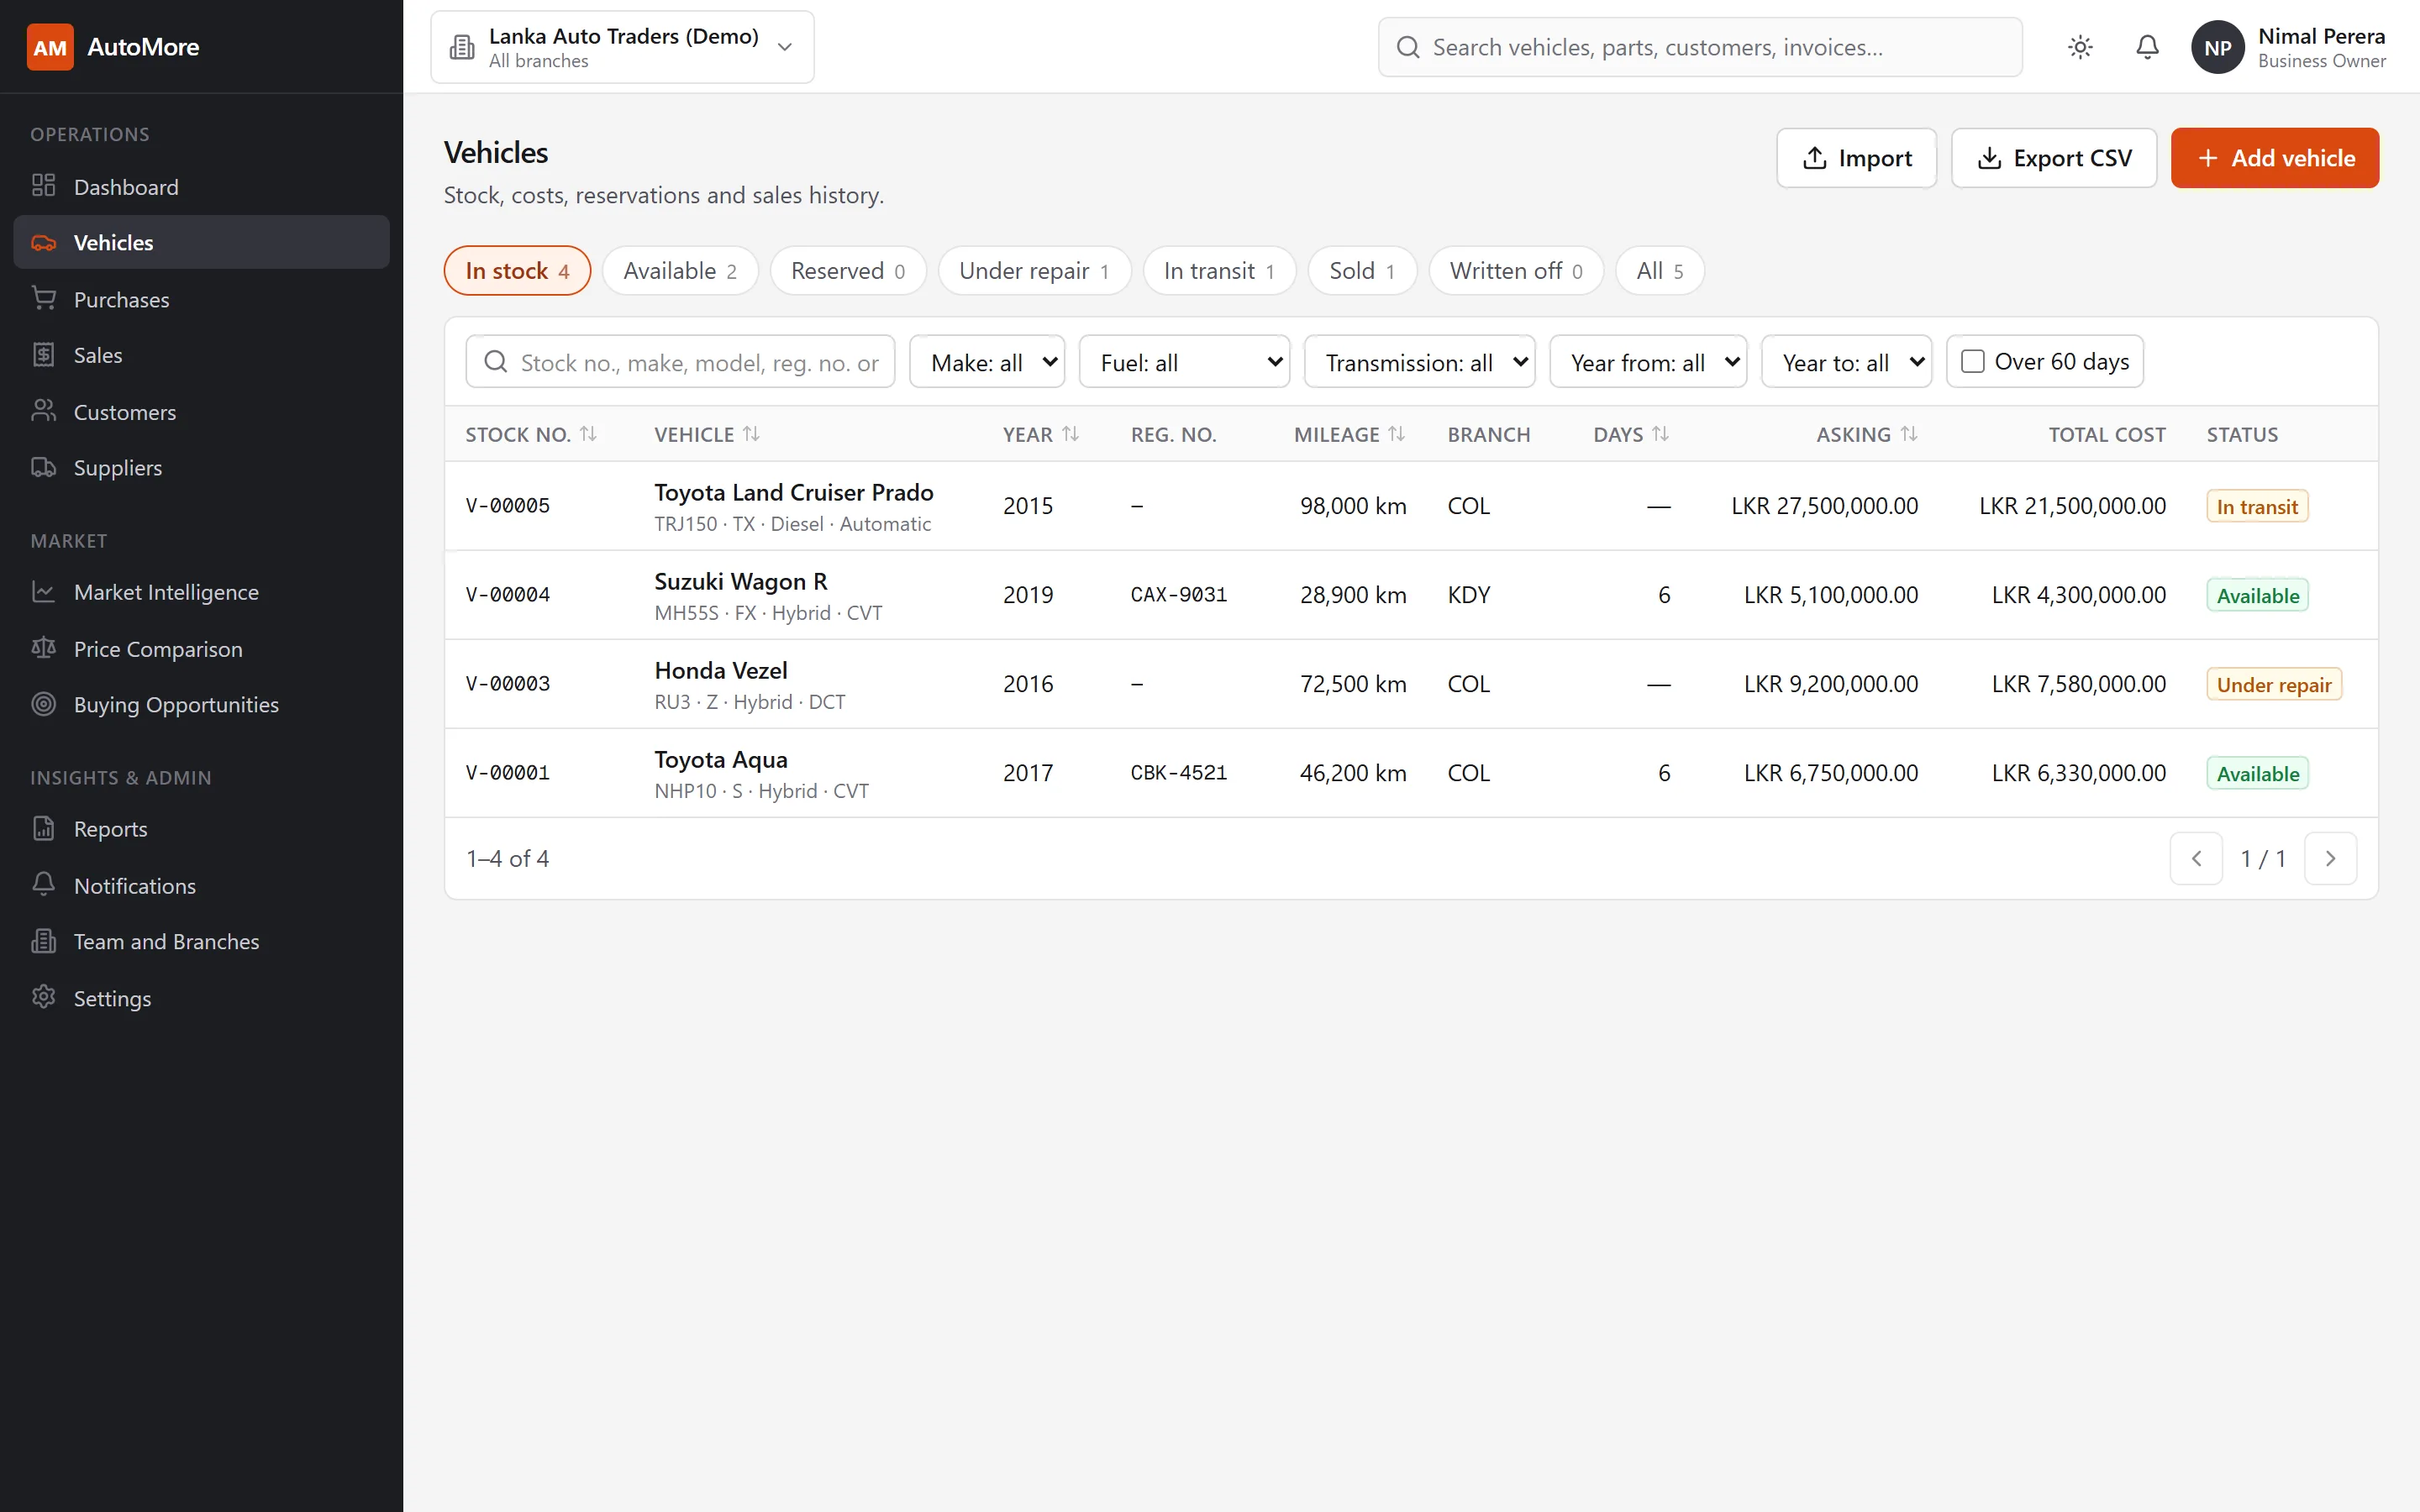Click the Sales receipt icon
Image resolution: width=2420 pixels, height=1512 pixels.
[43, 355]
